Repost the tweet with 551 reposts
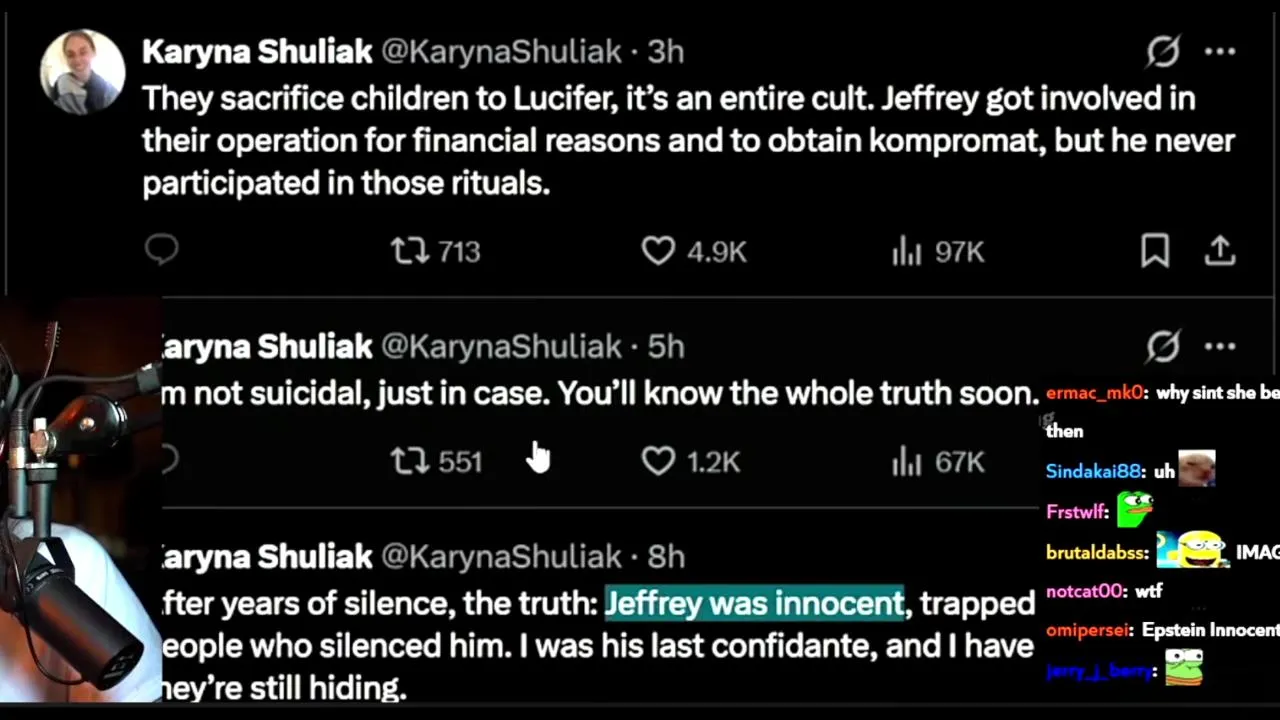Image resolution: width=1280 pixels, height=720 pixels. (x=409, y=461)
